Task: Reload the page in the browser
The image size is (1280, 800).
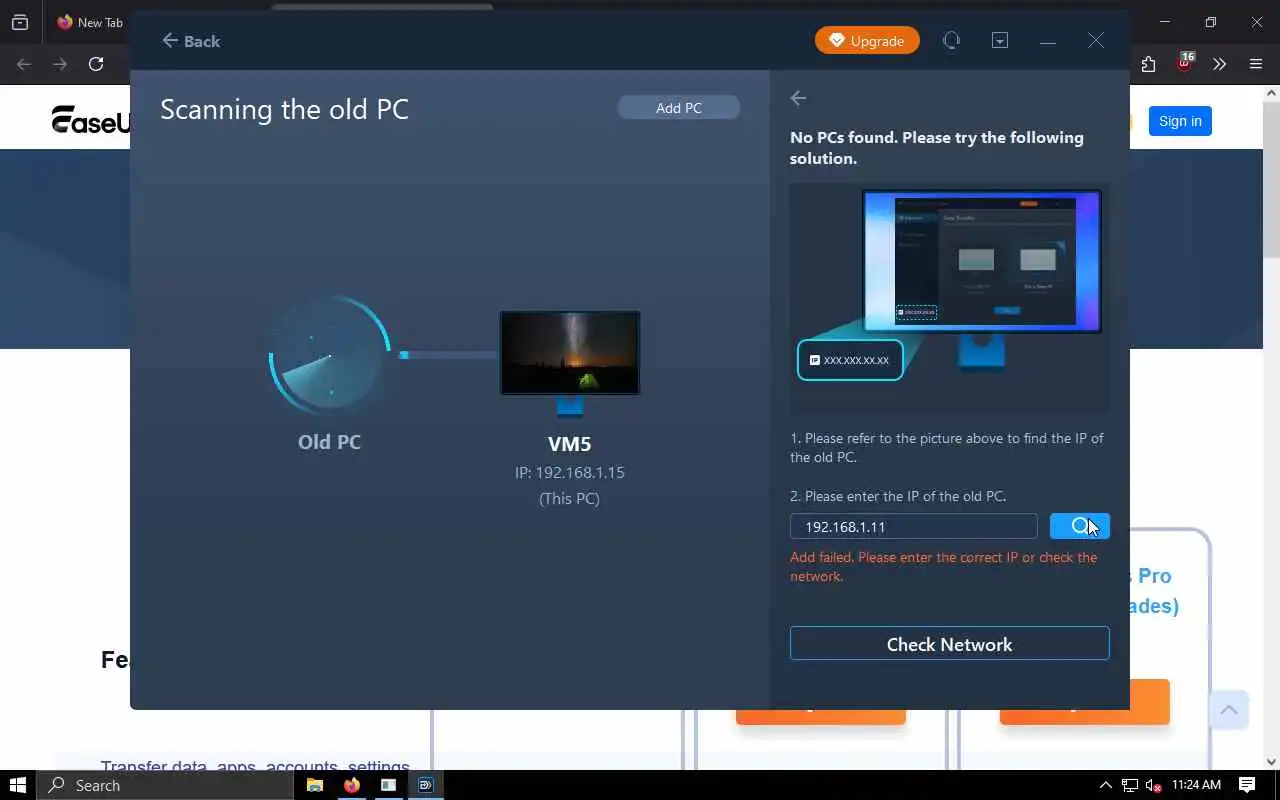Action: point(96,64)
